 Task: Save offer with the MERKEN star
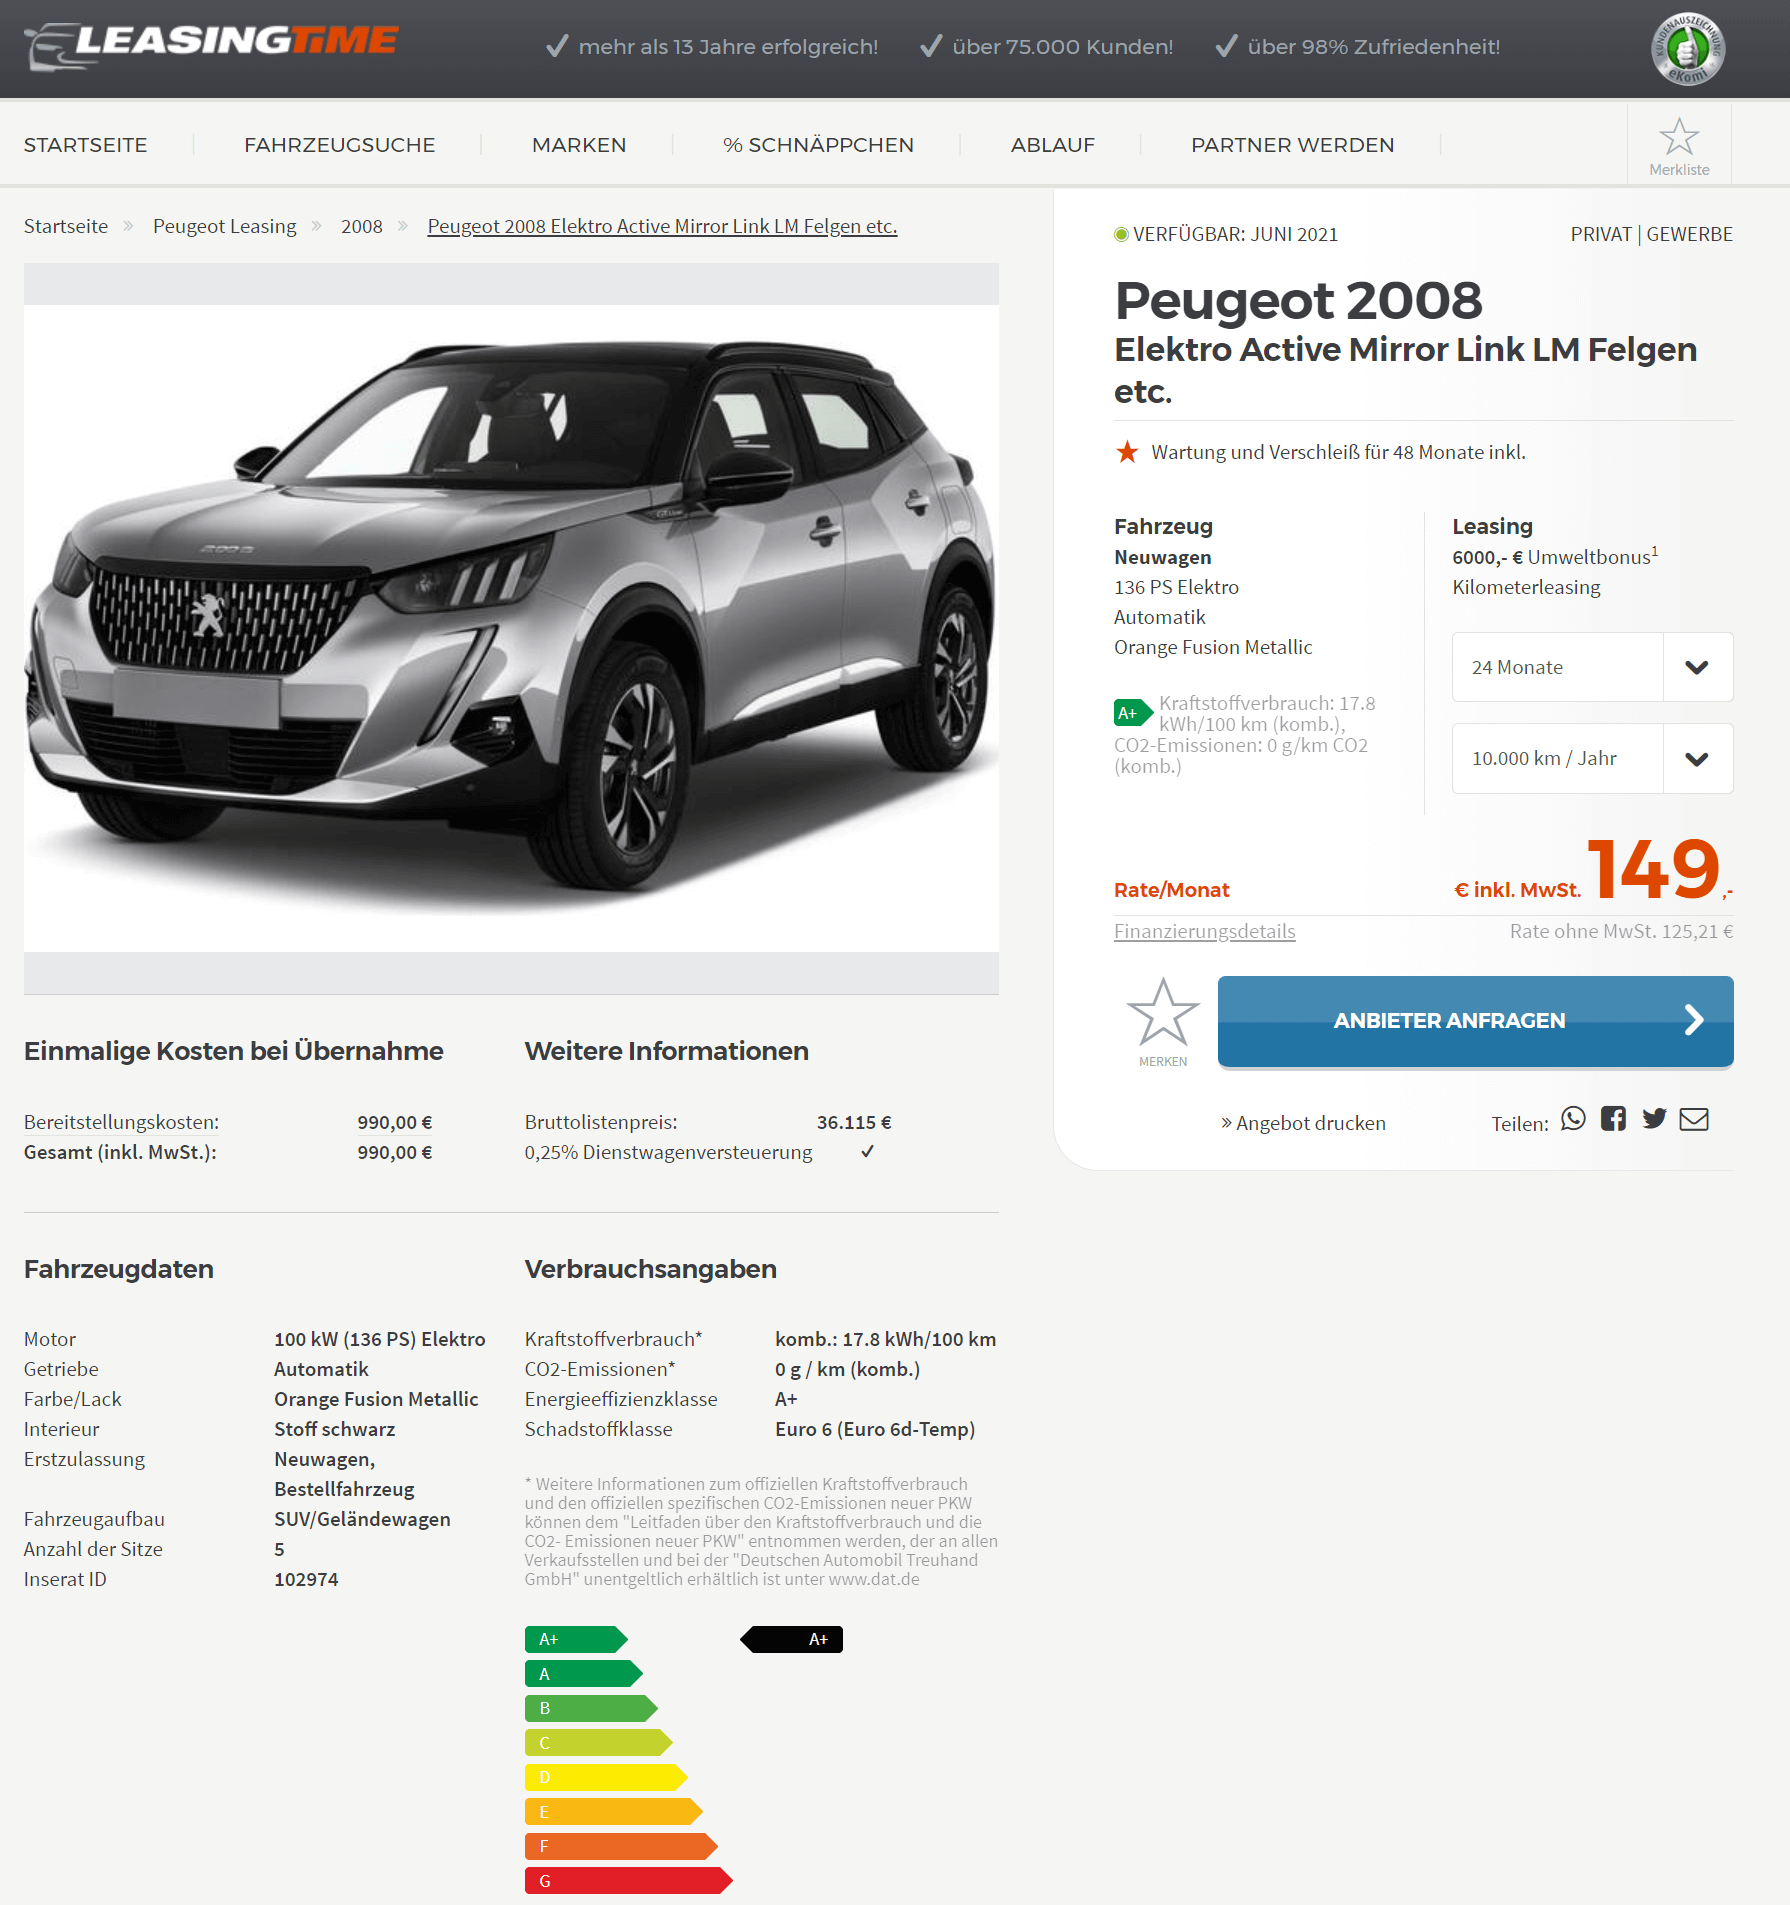[x=1163, y=1013]
